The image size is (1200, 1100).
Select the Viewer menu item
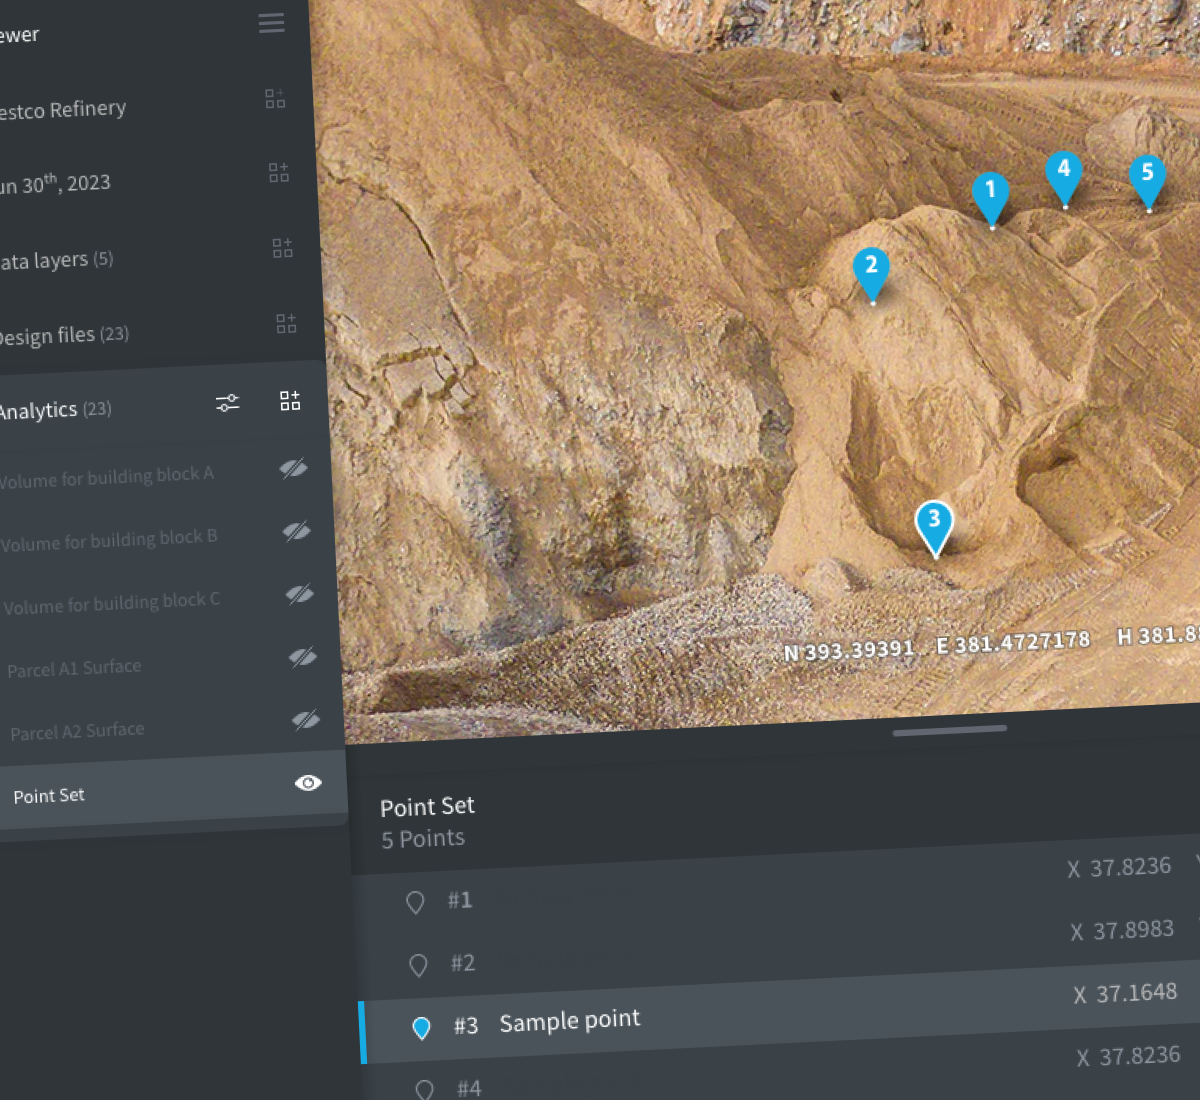tap(20, 33)
